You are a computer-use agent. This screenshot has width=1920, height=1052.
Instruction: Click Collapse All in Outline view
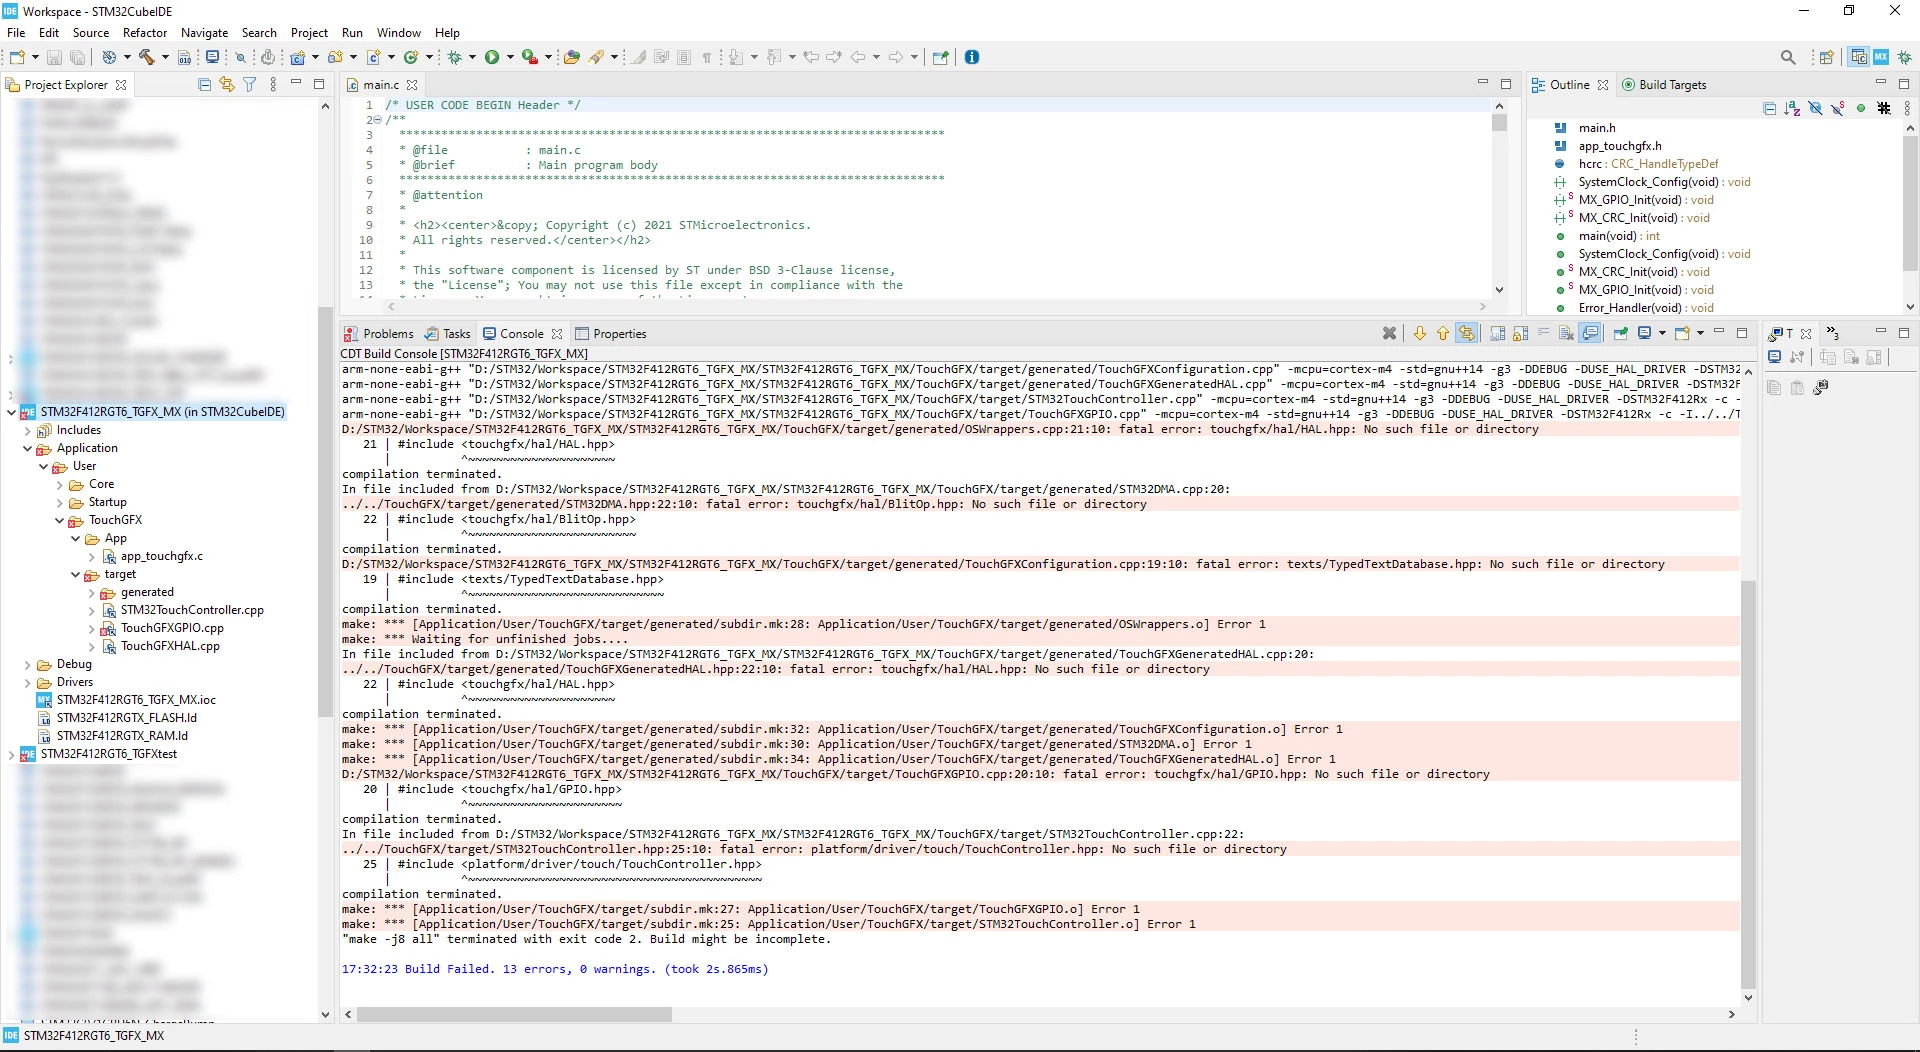[x=1769, y=108]
